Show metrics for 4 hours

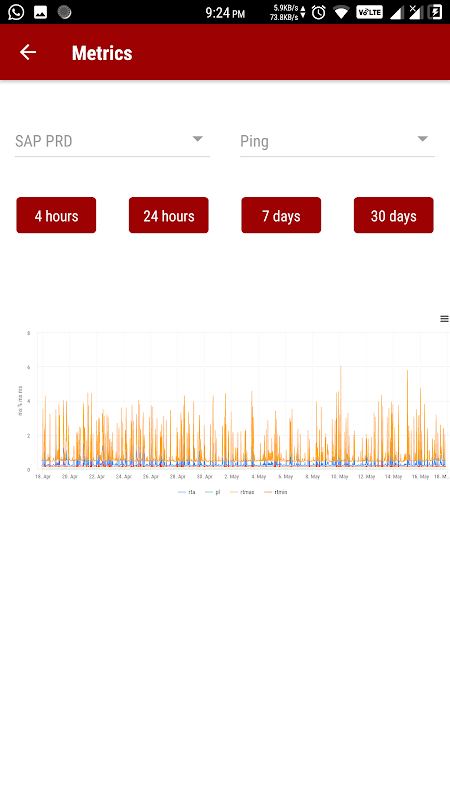(56, 215)
